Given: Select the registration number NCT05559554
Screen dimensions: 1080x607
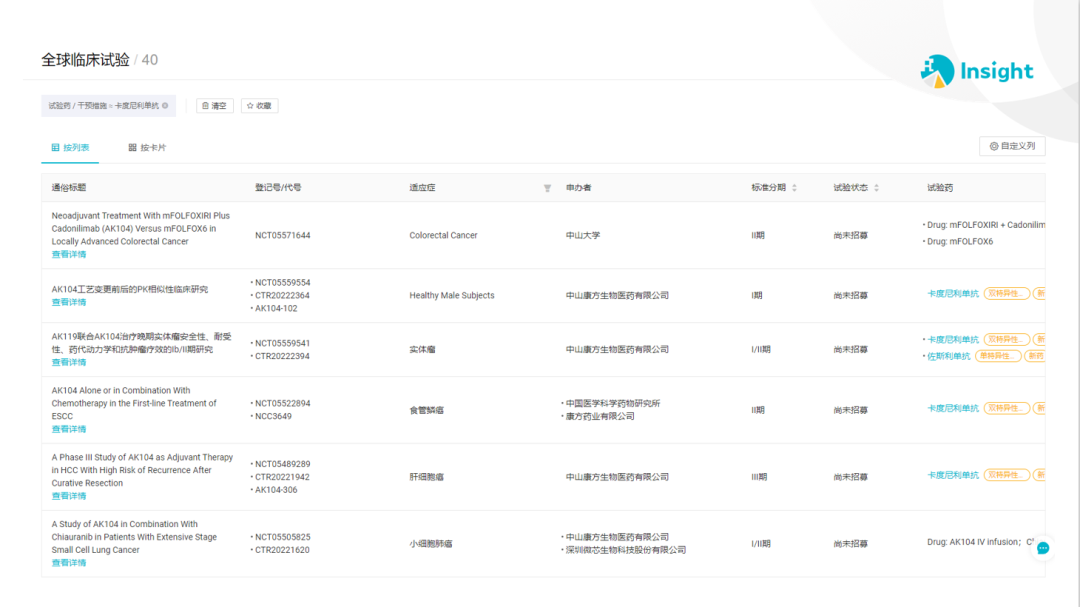Looking at the screenshot, I should (x=282, y=282).
